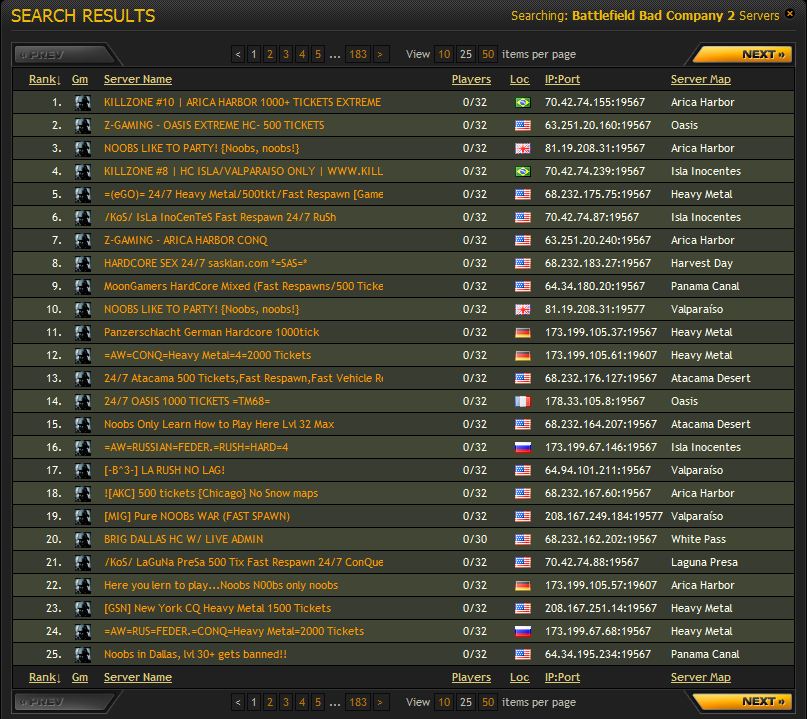Viewport: 807px width, 719px height.
Task: View 50 items per page at top
Action: (x=488, y=55)
